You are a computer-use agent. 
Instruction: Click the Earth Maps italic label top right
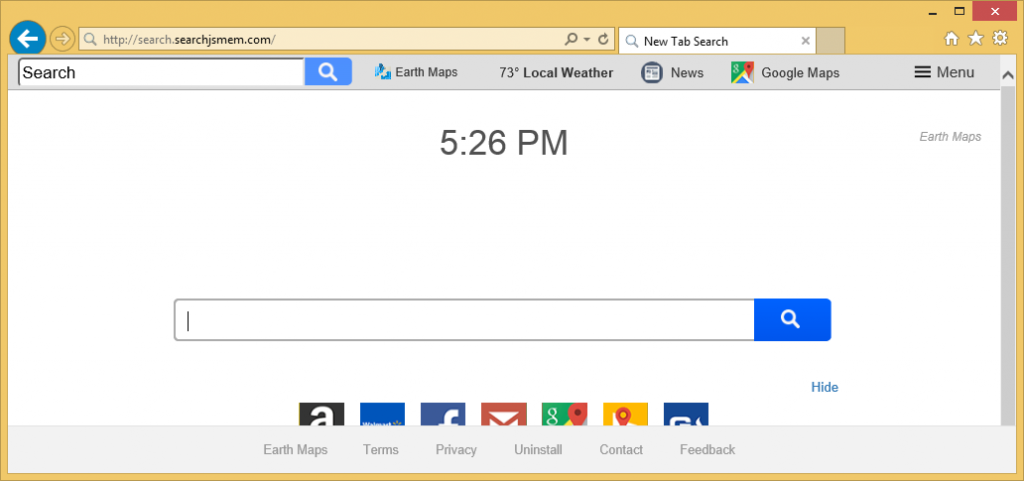(x=950, y=136)
